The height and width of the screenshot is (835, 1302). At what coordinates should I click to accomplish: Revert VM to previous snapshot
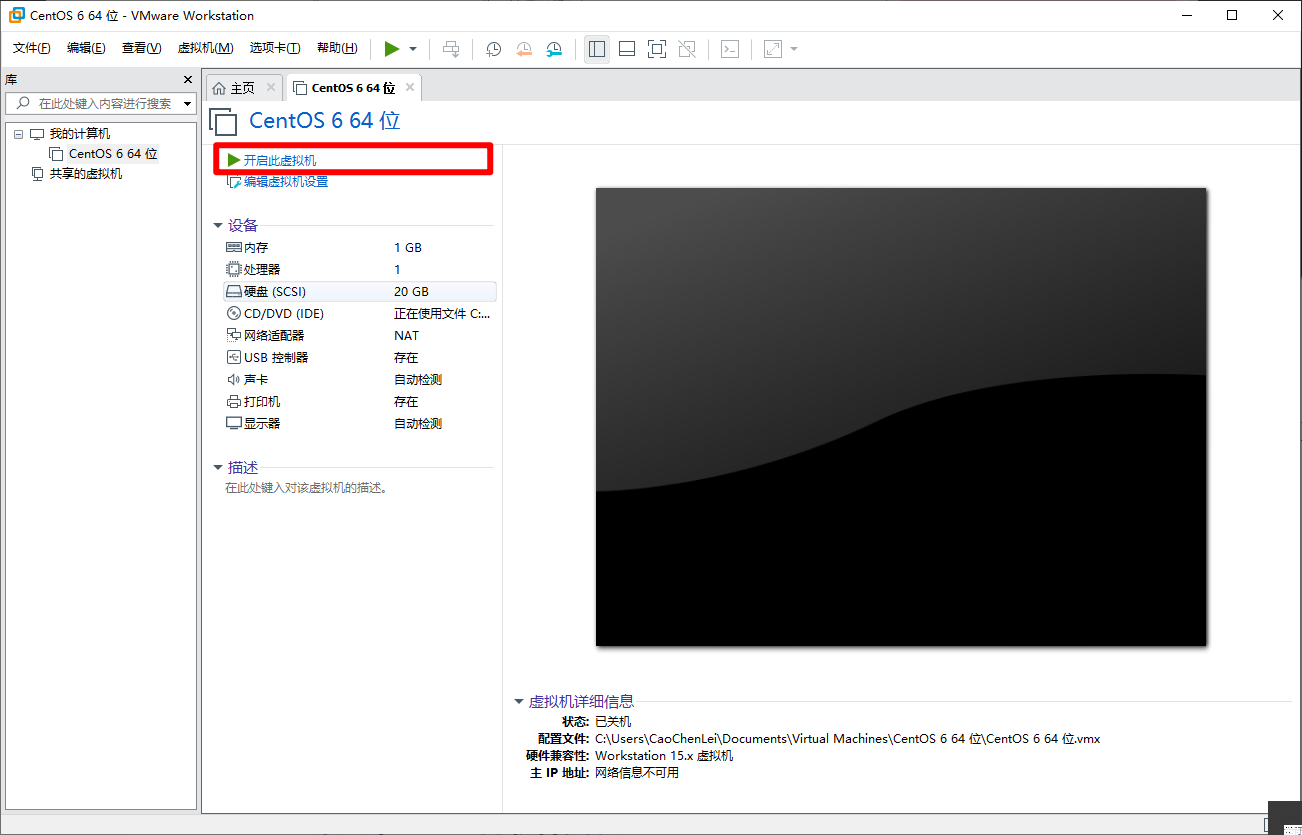coord(524,49)
